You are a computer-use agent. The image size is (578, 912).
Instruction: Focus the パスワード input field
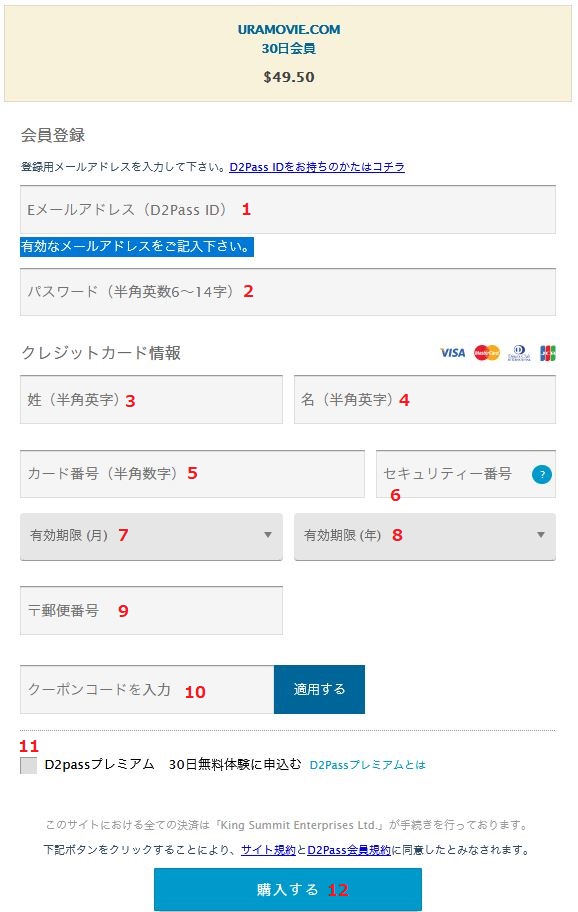[x=288, y=292]
